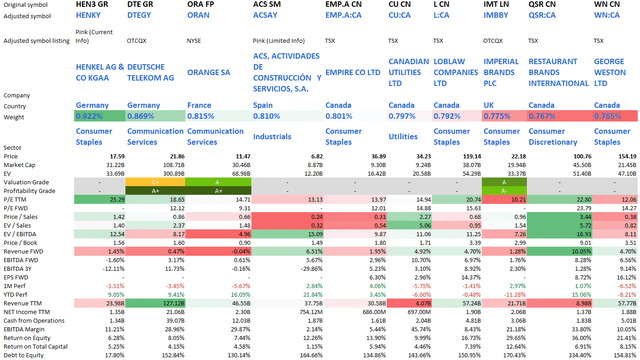Click the Deutsche Telekom AG company name
640x360 pixels.
[150, 72]
